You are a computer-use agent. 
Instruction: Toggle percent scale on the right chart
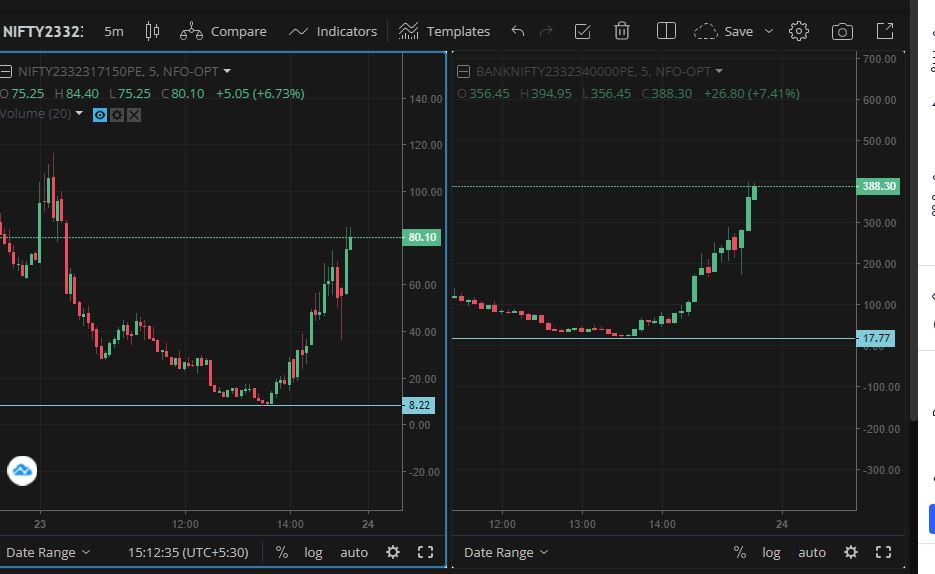click(739, 552)
